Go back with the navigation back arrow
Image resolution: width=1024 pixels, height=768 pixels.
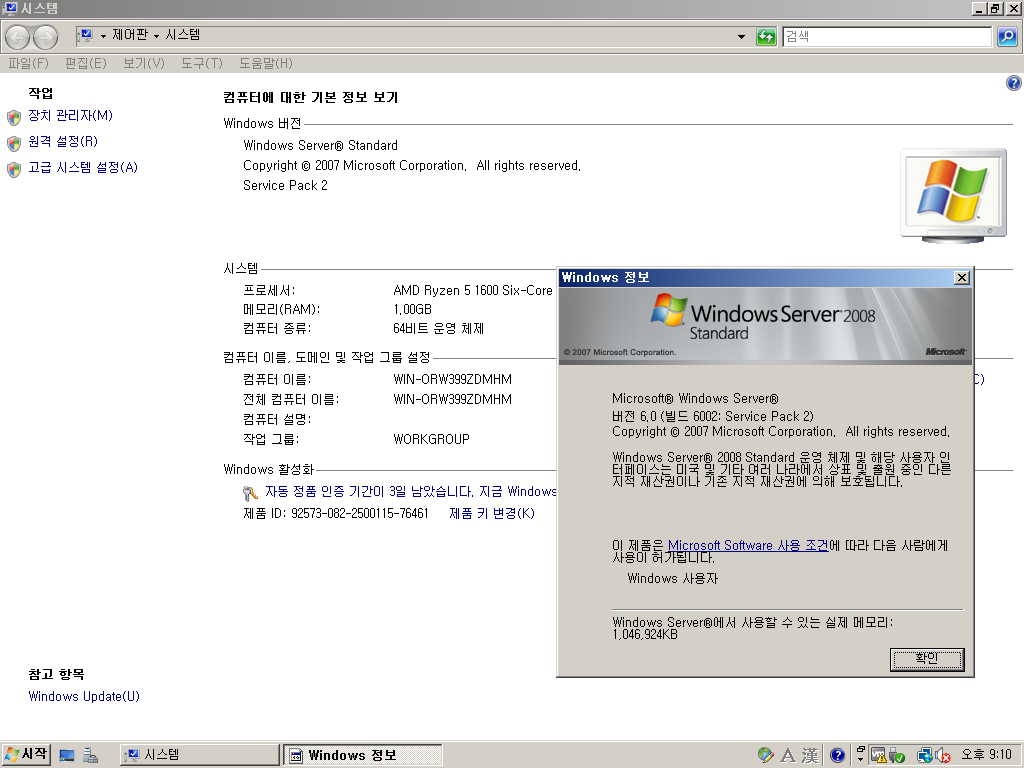point(18,37)
